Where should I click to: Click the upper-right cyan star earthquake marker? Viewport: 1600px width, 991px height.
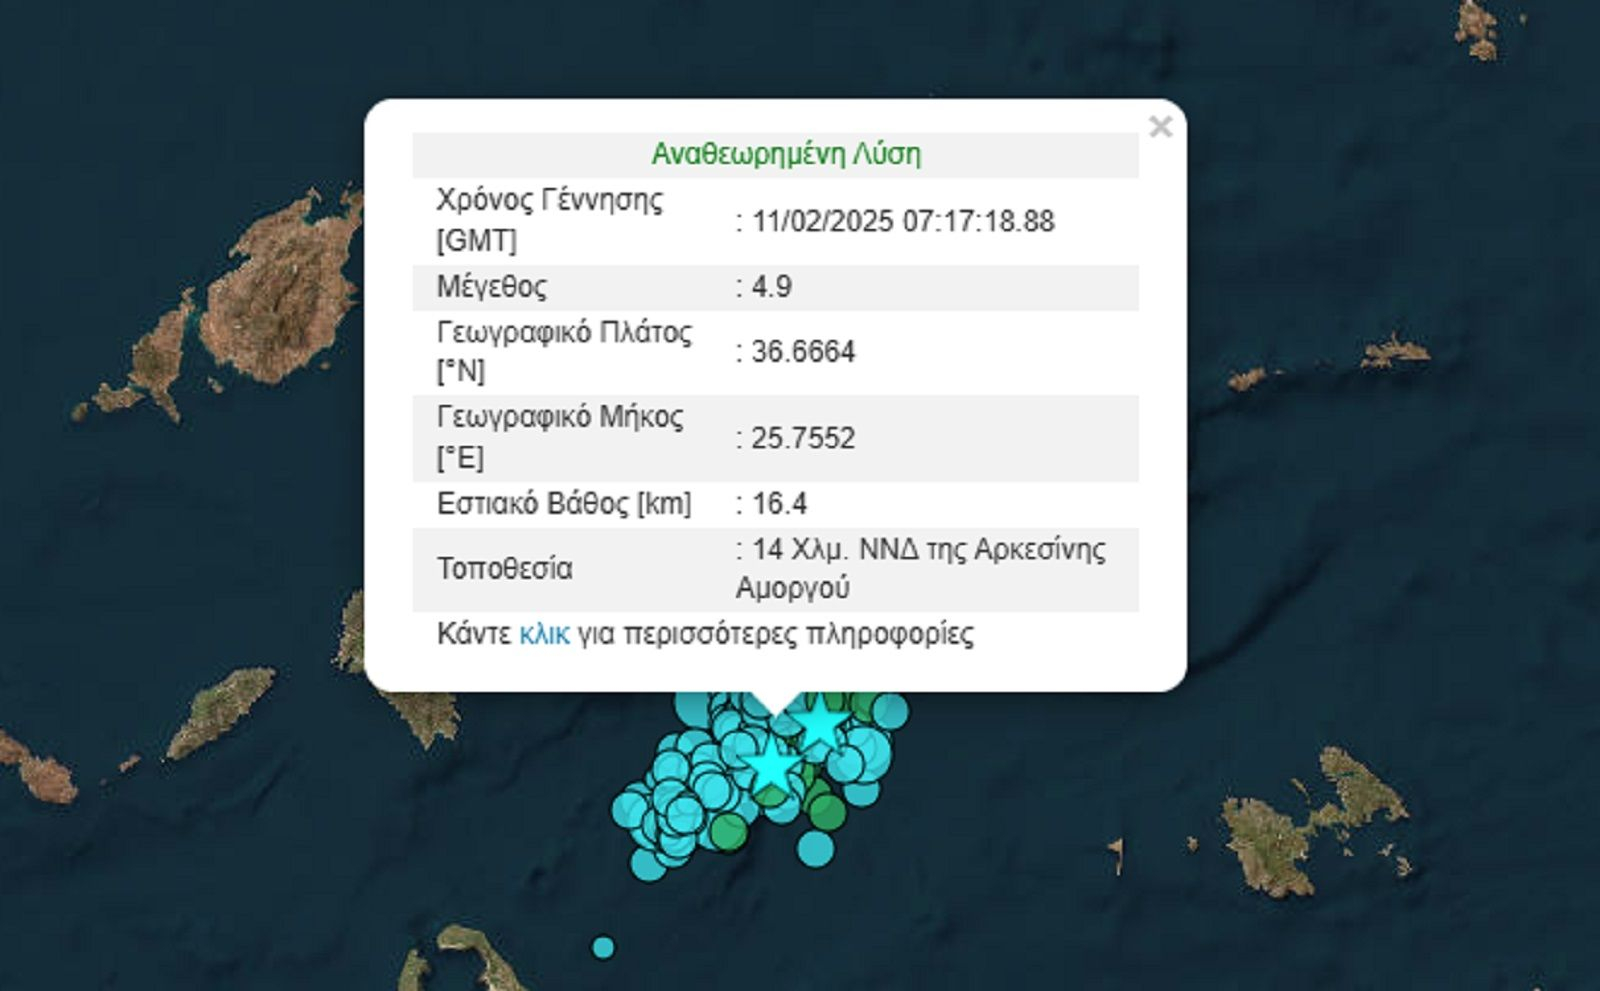coord(821,721)
